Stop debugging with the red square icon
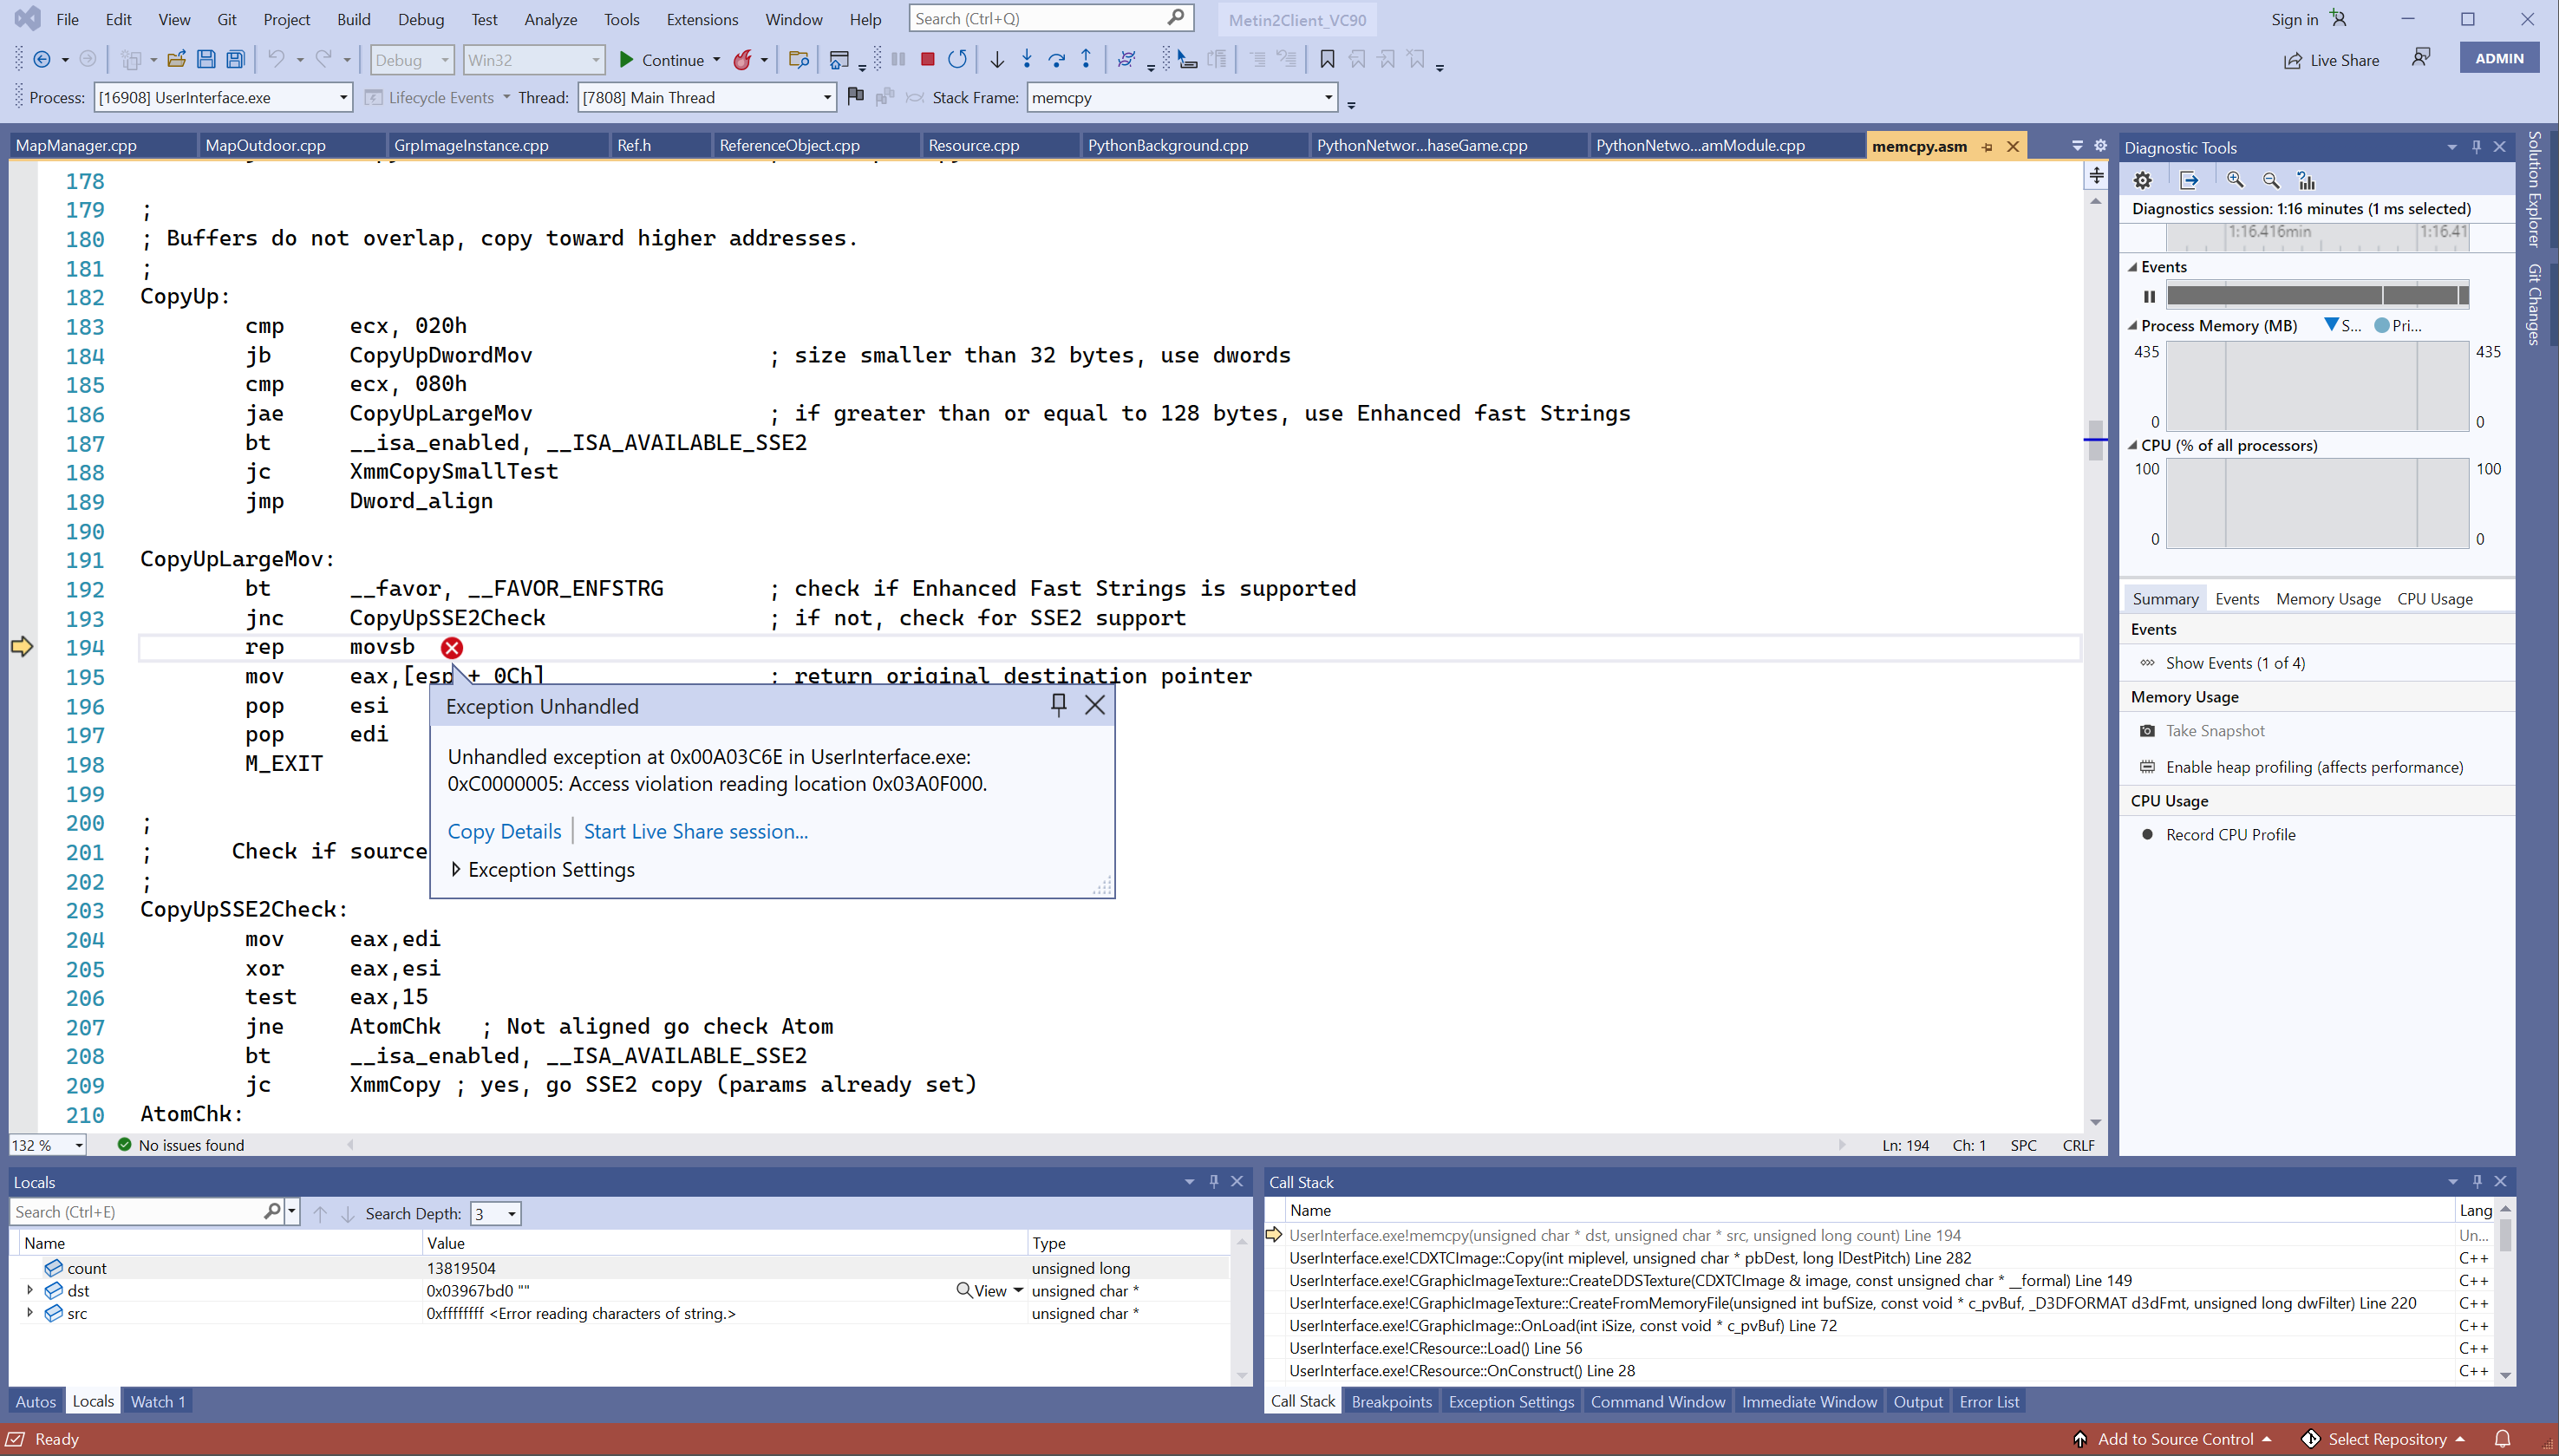2559x1456 pixels. 927,60
